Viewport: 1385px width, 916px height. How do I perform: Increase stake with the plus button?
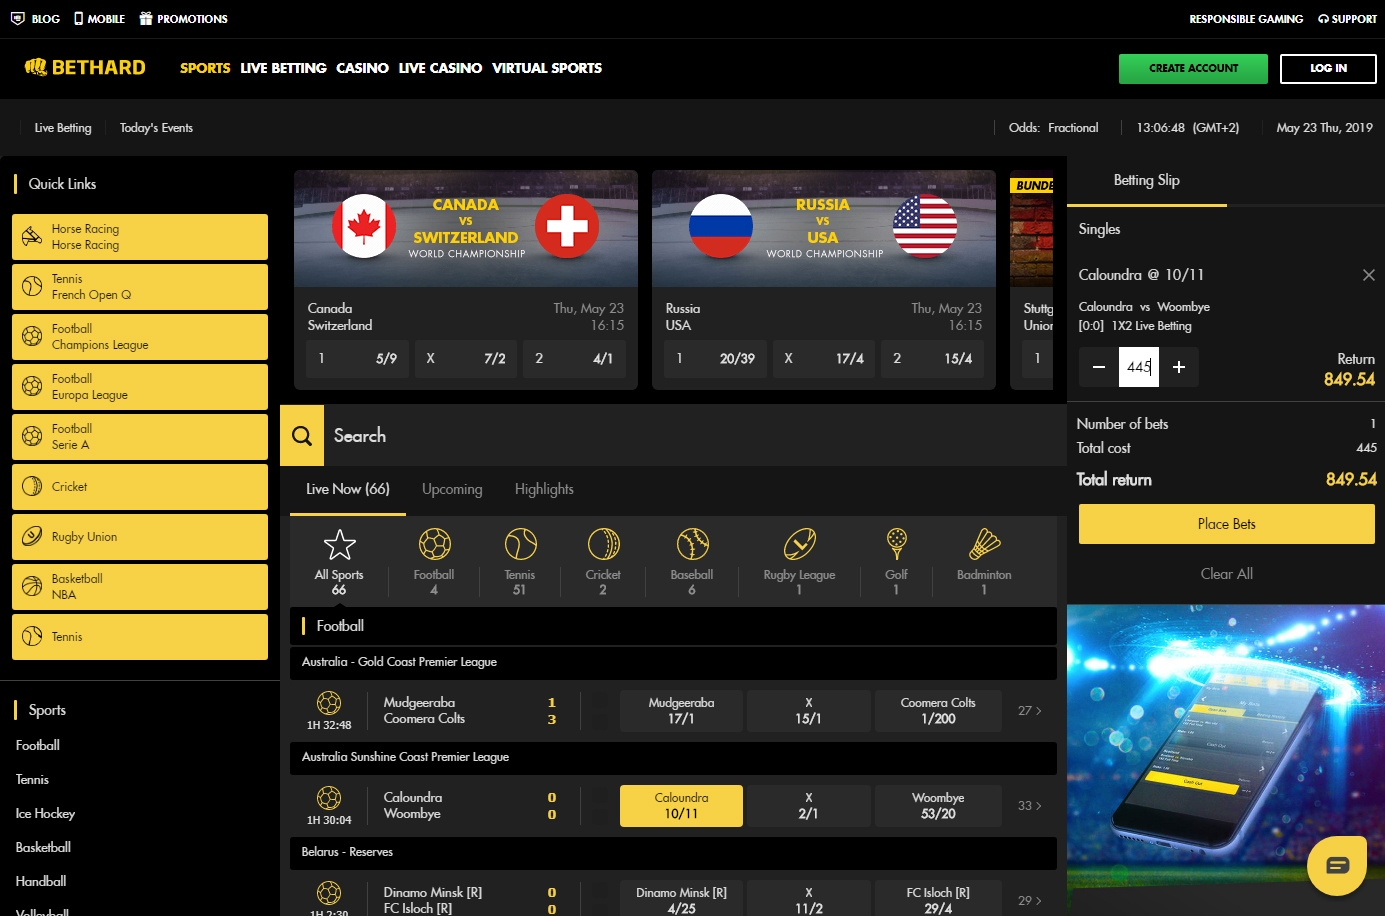click(1179, 367)
